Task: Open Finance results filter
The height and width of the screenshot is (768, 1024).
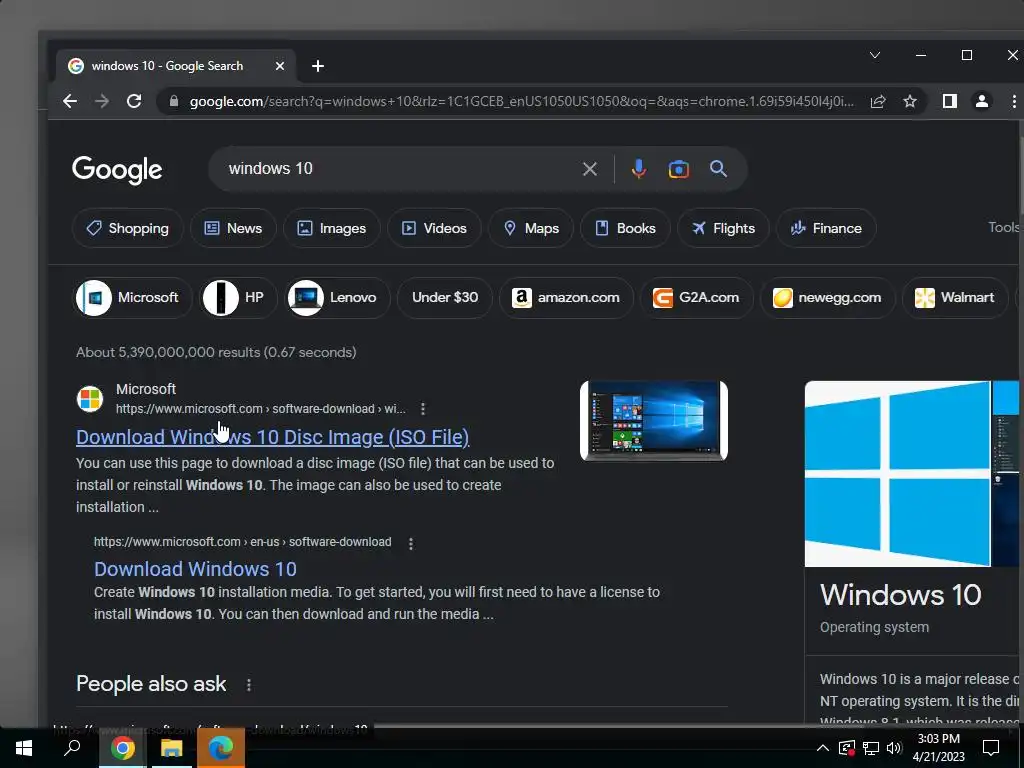Action: pos(826,228)
